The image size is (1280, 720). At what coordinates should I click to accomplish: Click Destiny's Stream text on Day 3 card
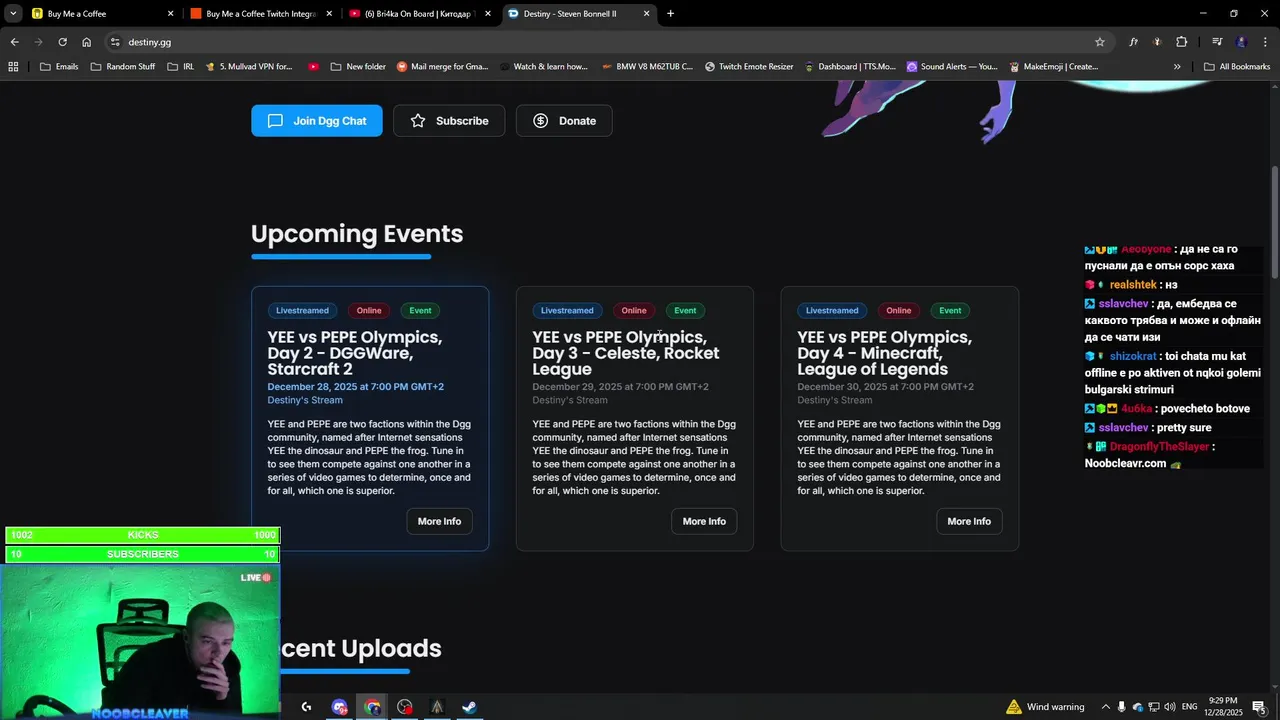point(570,400)
